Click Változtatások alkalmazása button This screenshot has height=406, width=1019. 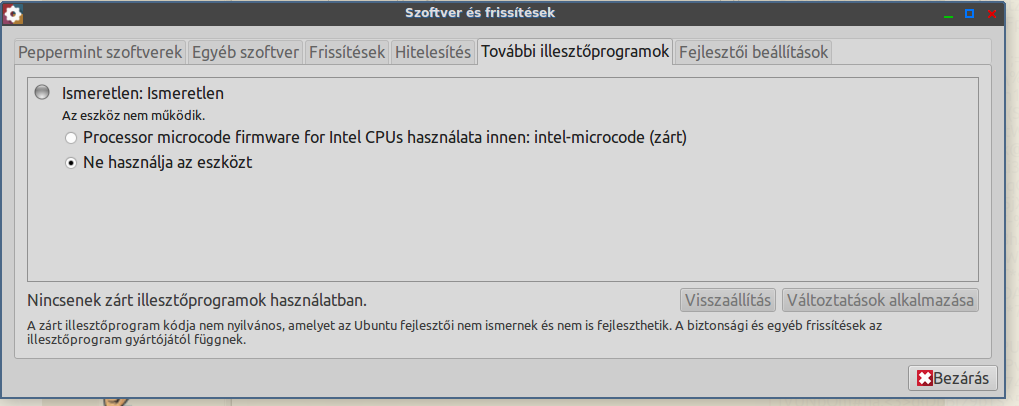click(881, 301)
